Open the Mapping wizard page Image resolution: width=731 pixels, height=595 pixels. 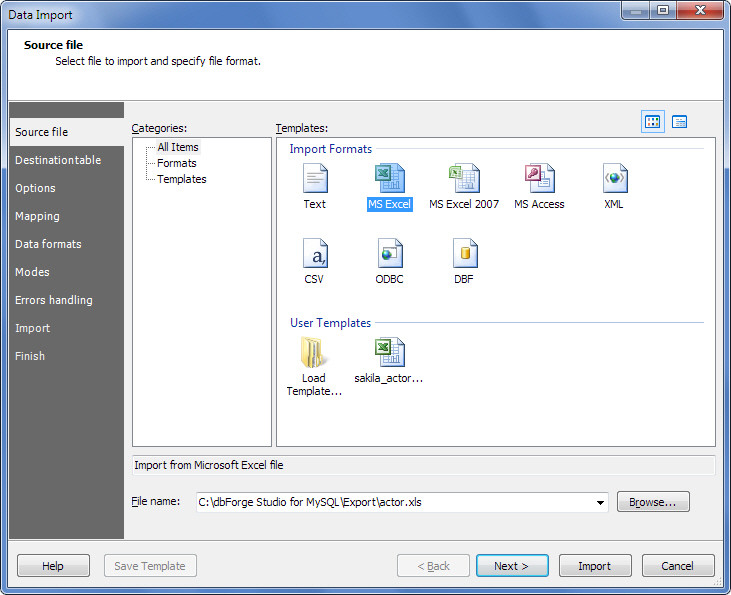[x=67, y=216]
